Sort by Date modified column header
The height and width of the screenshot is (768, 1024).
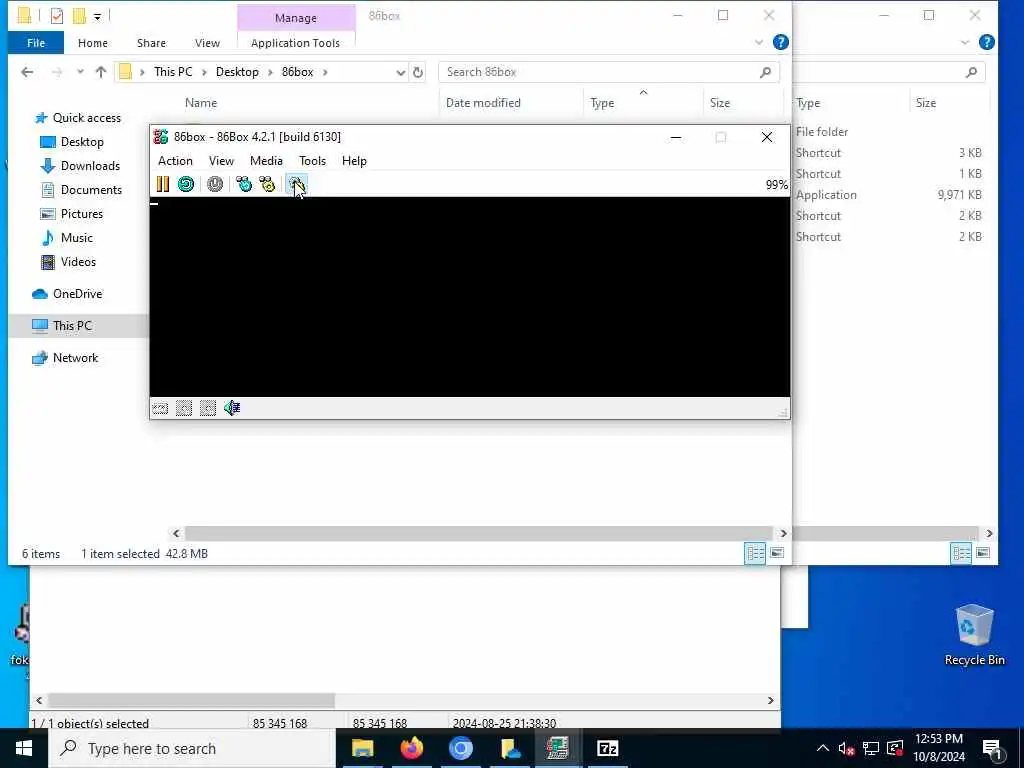pyautogui.click(x=483, y=103)
